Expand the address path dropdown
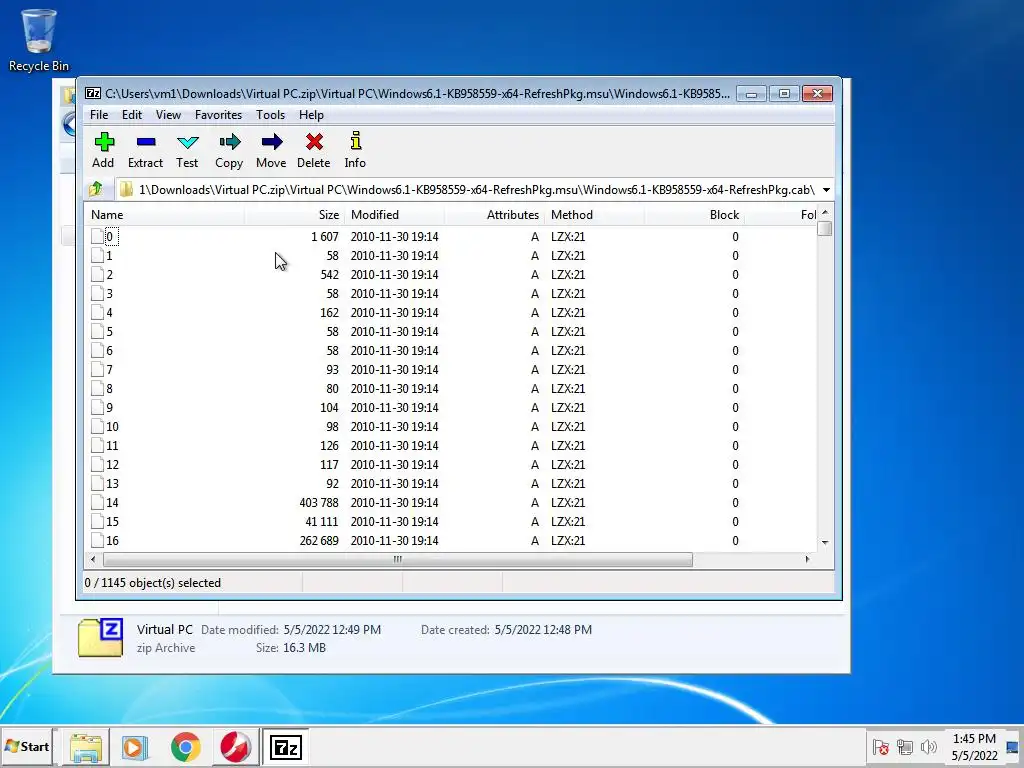1024x768 pixels. [x=826, y=190]
